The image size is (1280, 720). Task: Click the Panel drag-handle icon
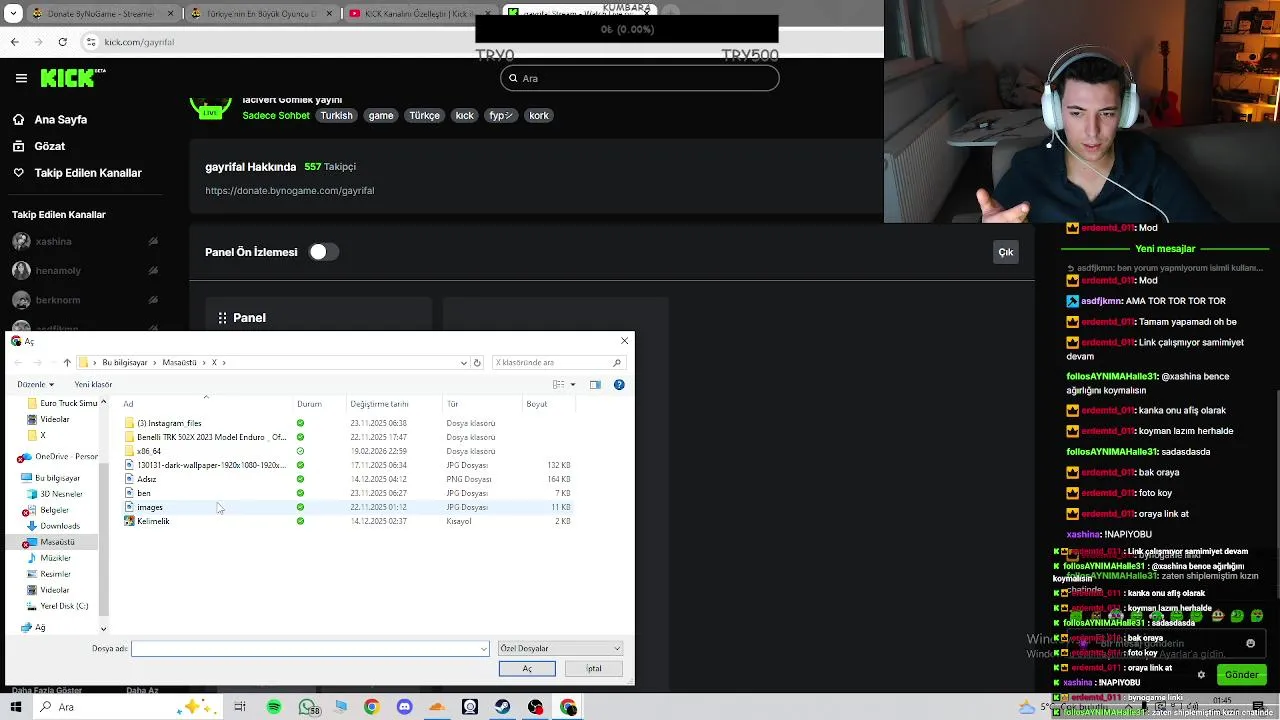pyautogui.click(x=222, y=318)
